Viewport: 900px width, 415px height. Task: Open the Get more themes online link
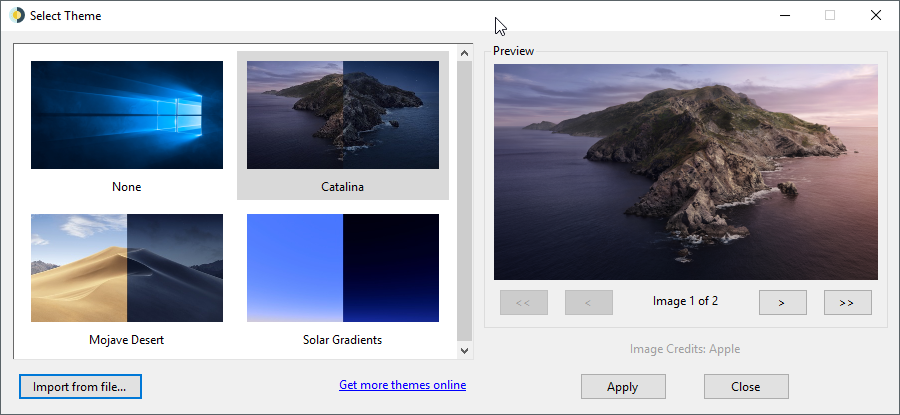pos(402,385)
